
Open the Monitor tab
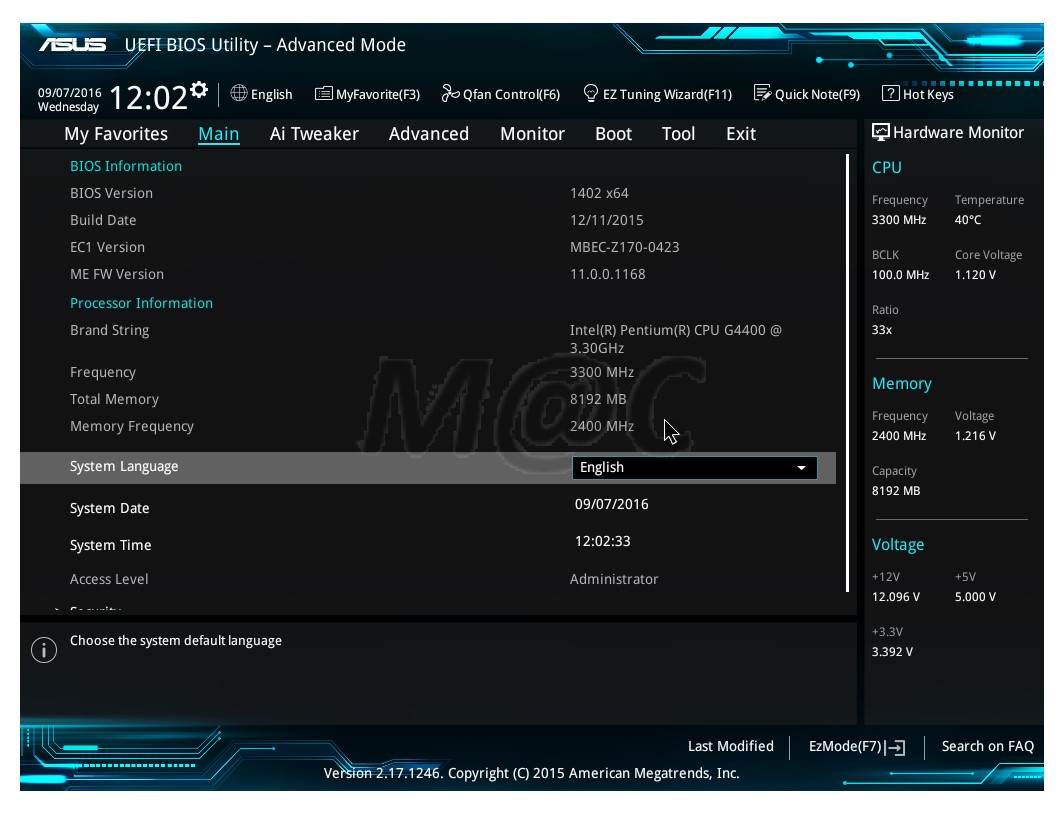tap(533, 134)
